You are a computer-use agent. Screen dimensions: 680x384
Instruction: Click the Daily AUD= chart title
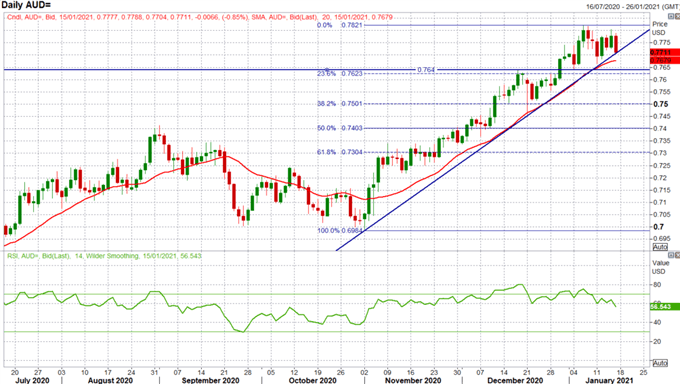tap(26, 5)
